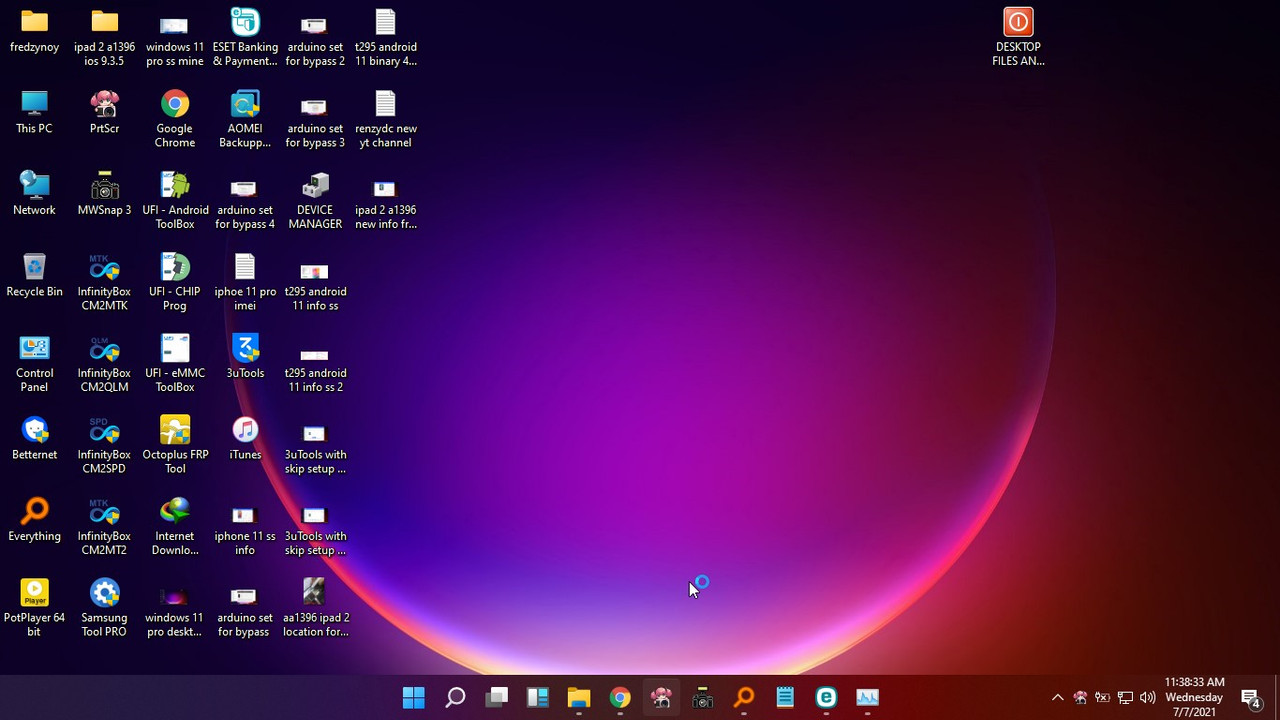Select arduino set for bypass 3 file
1280x720 pixels.
tap(315, 120)
